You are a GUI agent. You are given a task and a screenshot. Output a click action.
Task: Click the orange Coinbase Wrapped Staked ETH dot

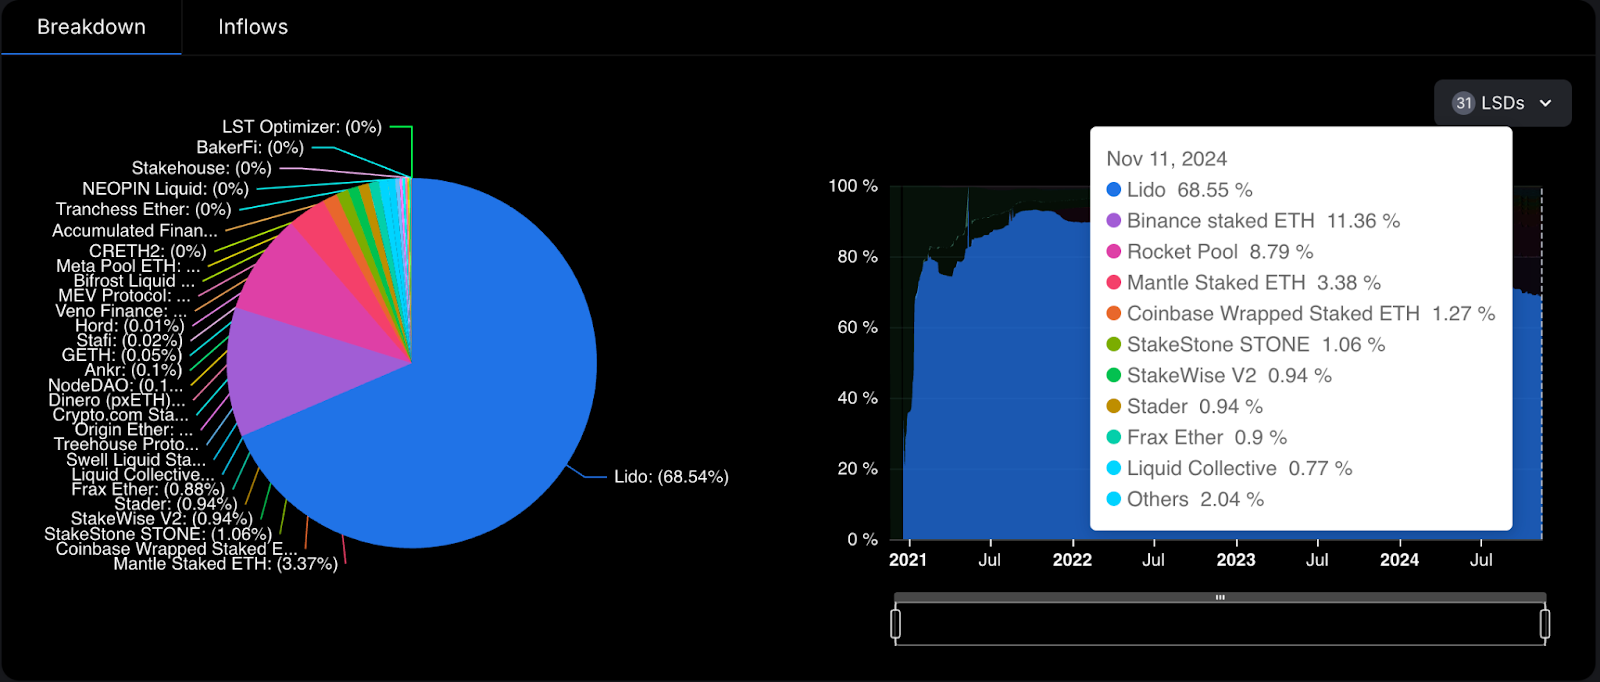pos(1113,313)
